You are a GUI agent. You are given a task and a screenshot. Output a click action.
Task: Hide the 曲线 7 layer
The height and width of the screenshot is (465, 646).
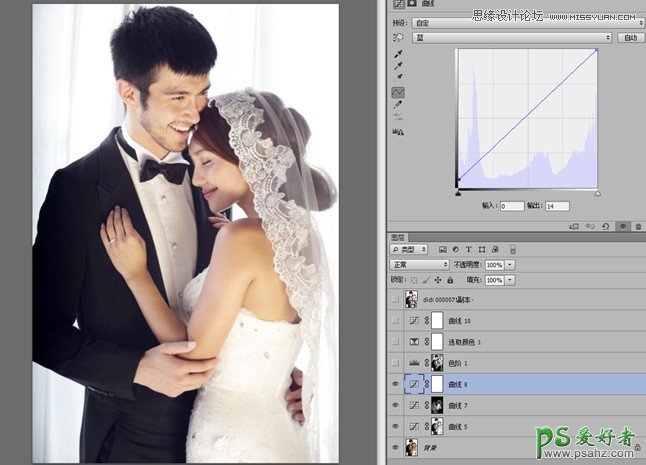pos(396,405)
